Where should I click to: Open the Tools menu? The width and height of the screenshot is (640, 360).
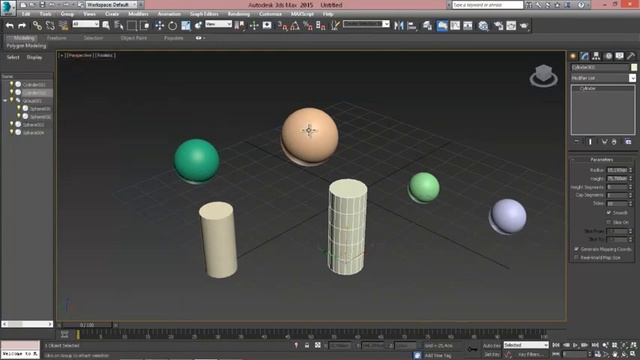click(x=45, y=14)
